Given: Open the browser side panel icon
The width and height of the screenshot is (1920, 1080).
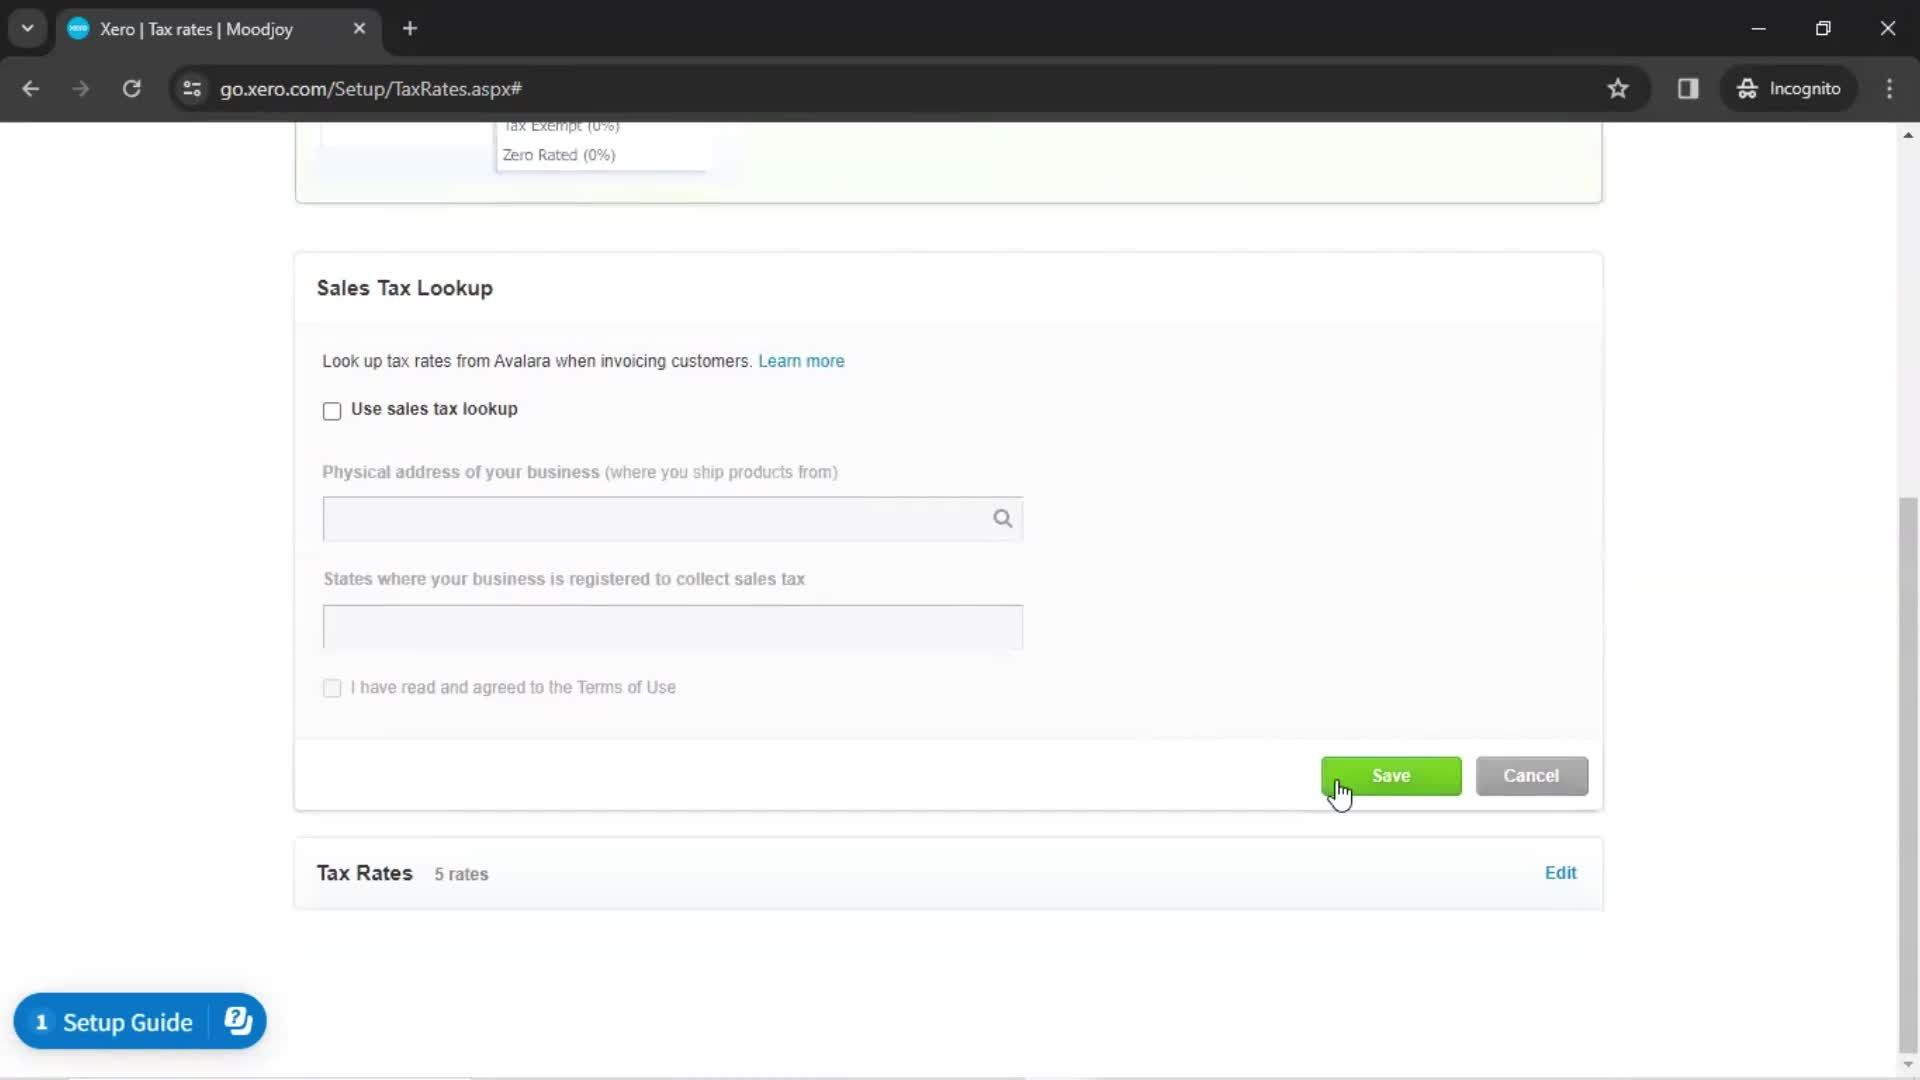Looking at the screenshot, I should click(x=1688, y=89).
